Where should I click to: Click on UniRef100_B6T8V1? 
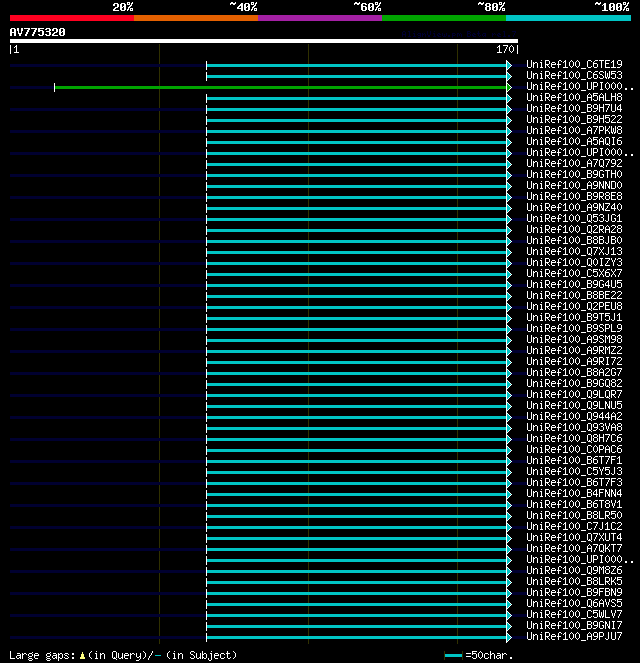pyautogui.click(x=574, y=504)
